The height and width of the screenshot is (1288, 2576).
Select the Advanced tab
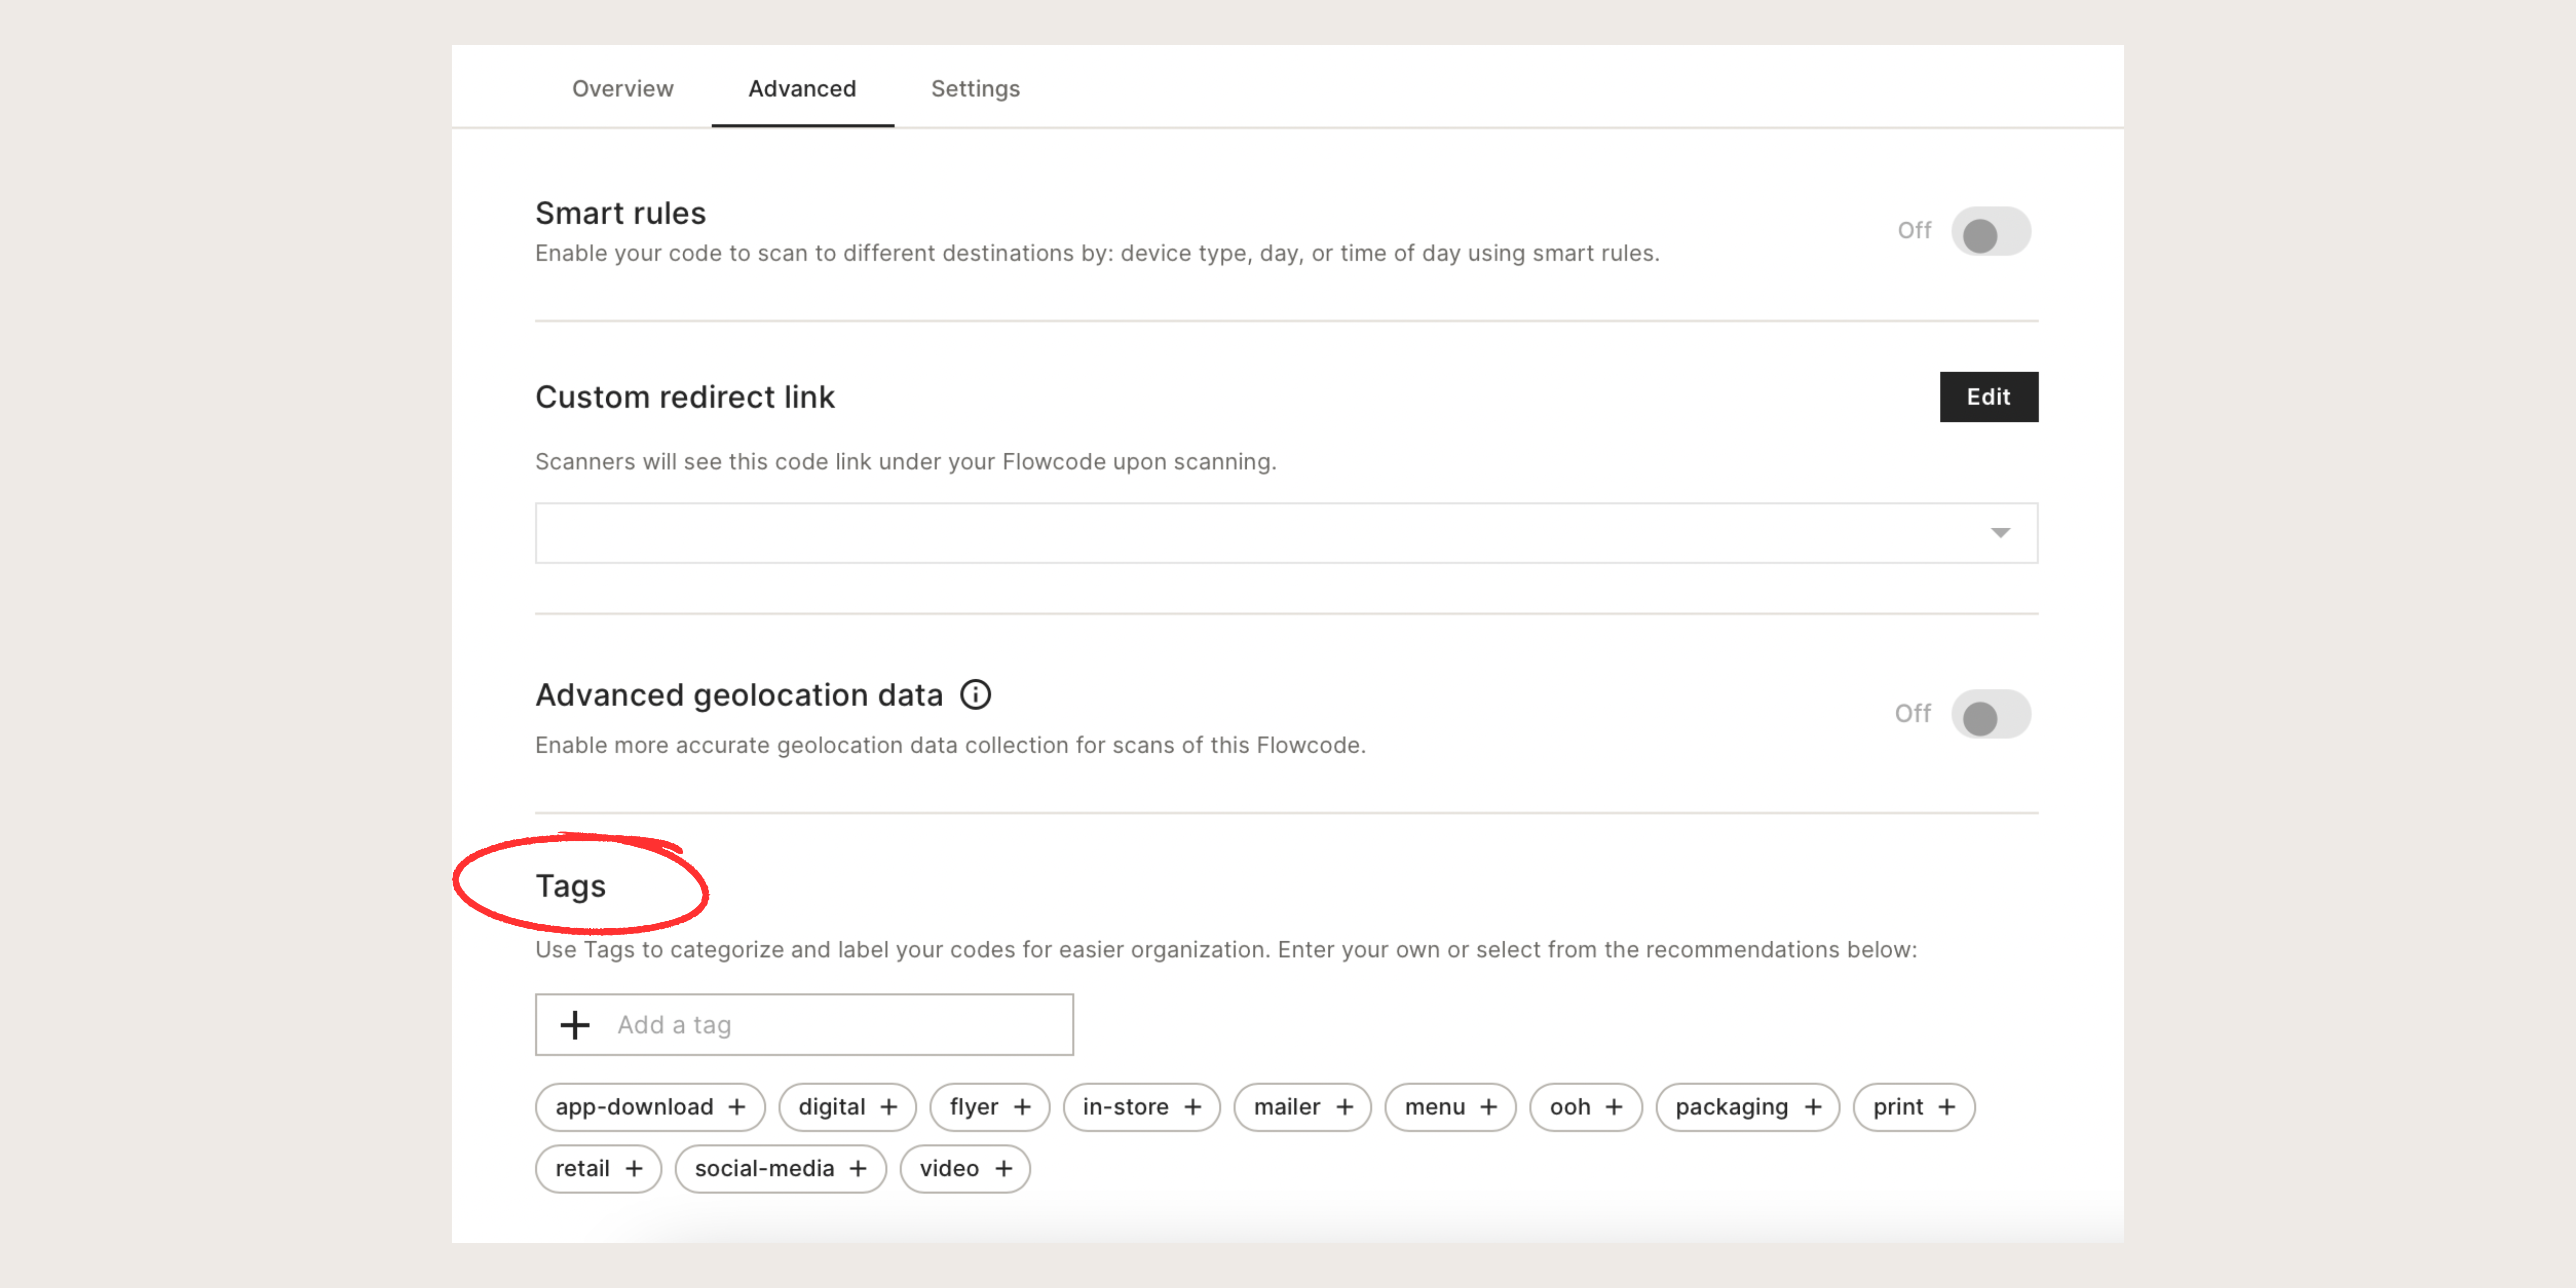click(802, 88)
